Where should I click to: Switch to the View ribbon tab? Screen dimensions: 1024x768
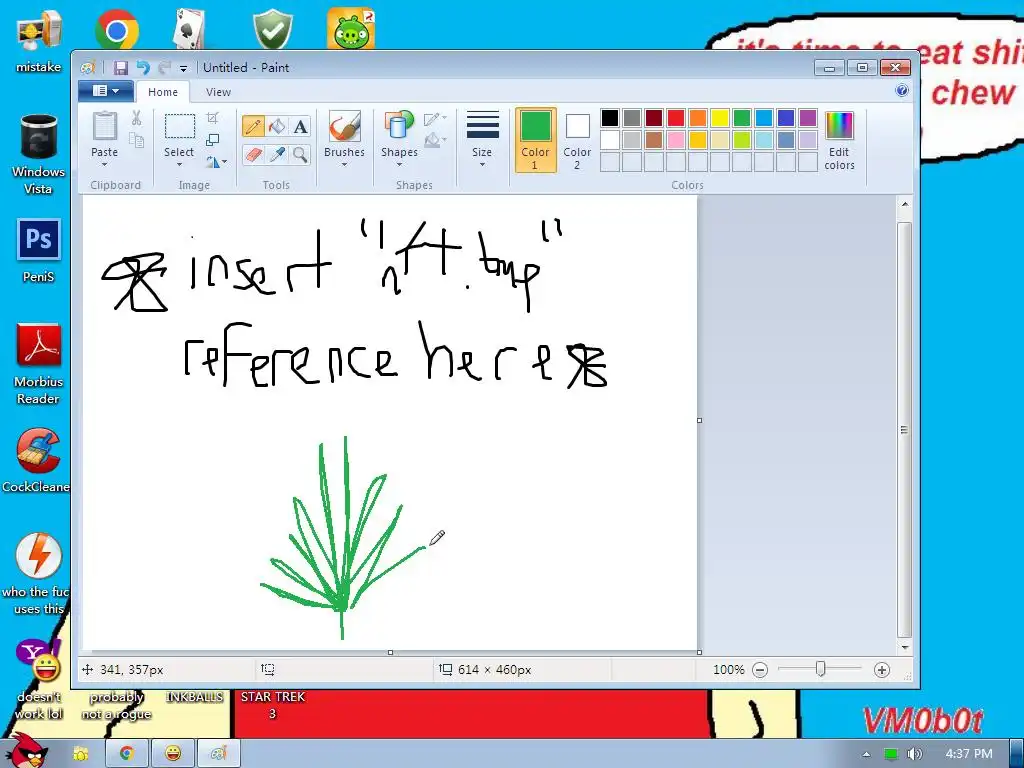pyautogui.click(x=218, y=92)
